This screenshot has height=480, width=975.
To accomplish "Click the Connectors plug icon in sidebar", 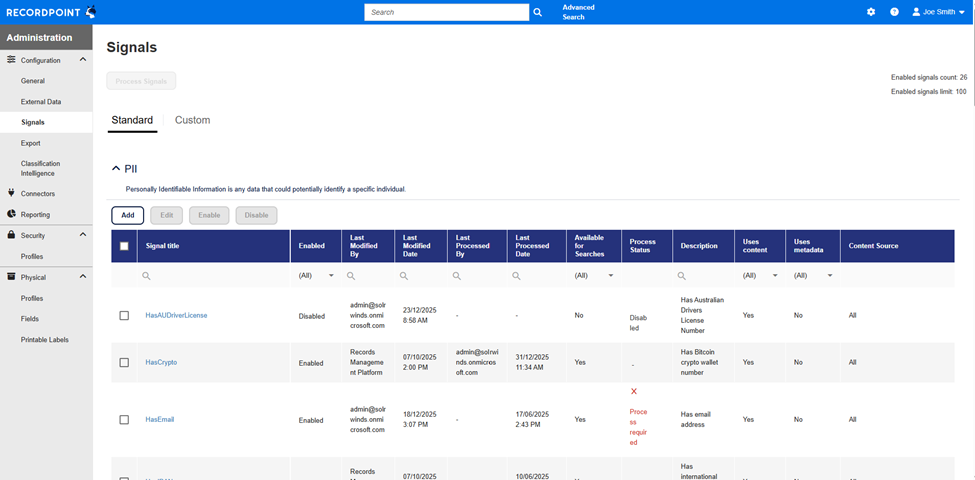I will [x=11, y=193].
